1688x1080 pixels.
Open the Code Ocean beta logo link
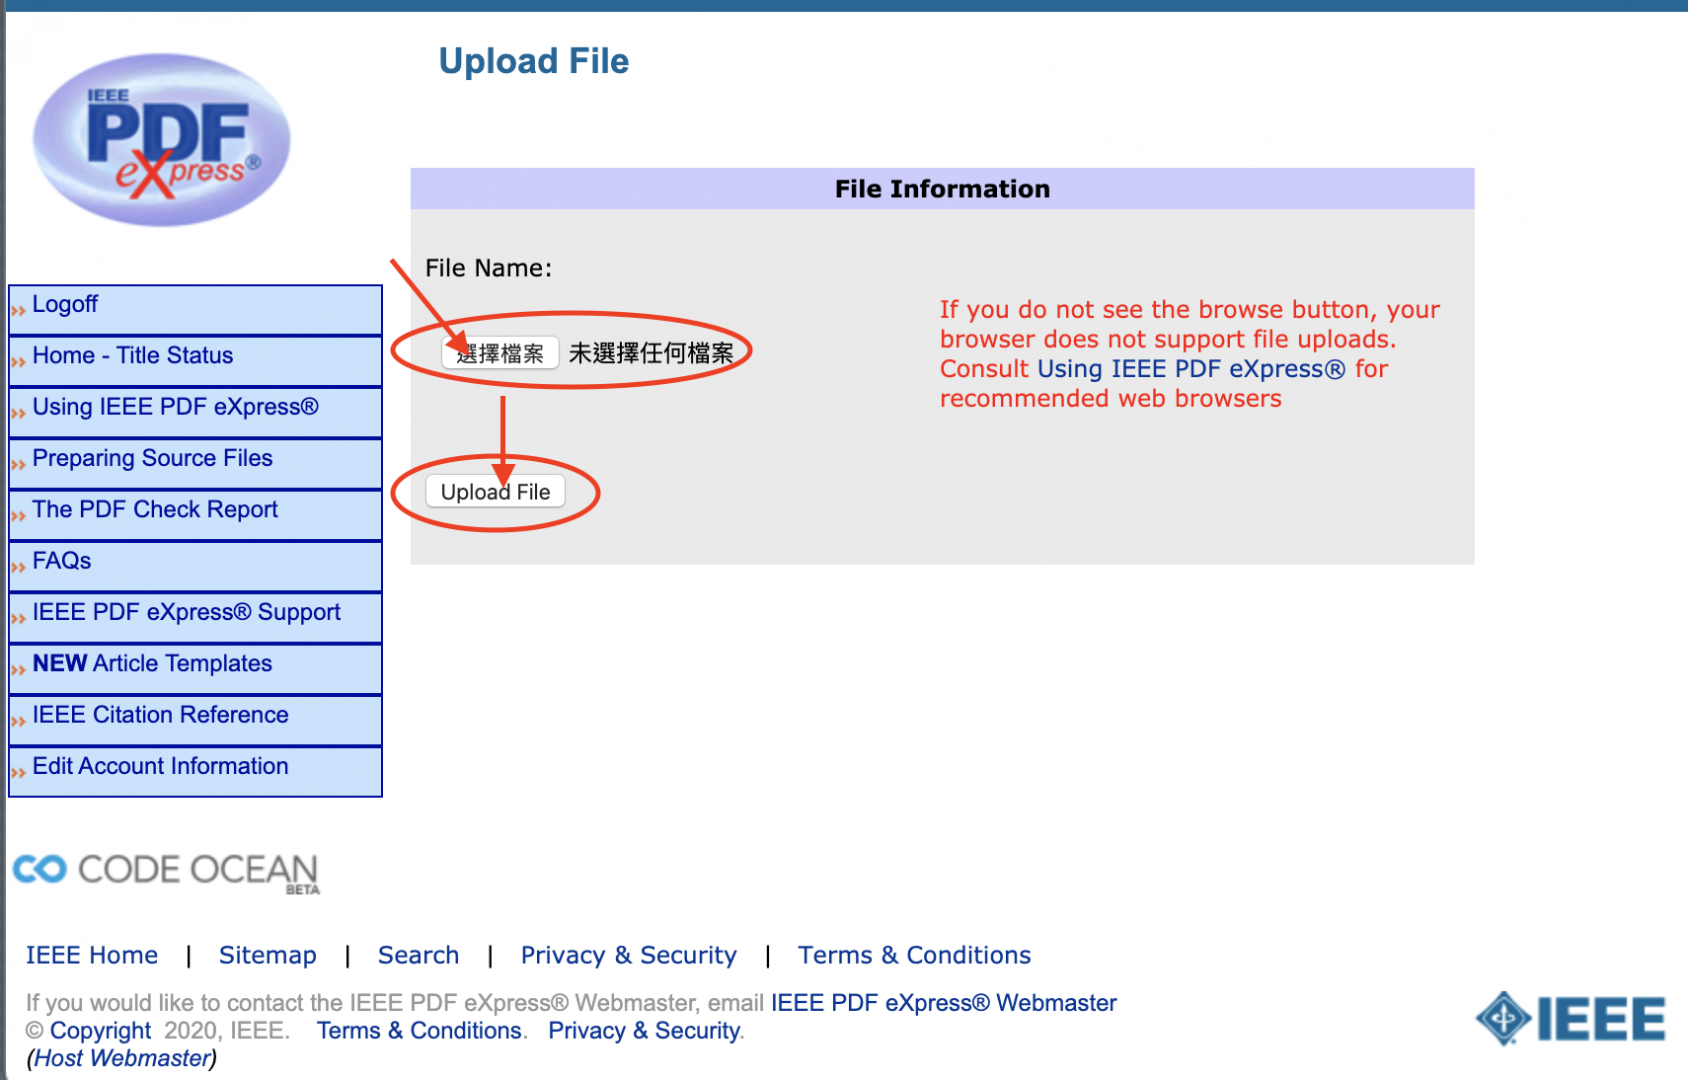coord(166,872)
